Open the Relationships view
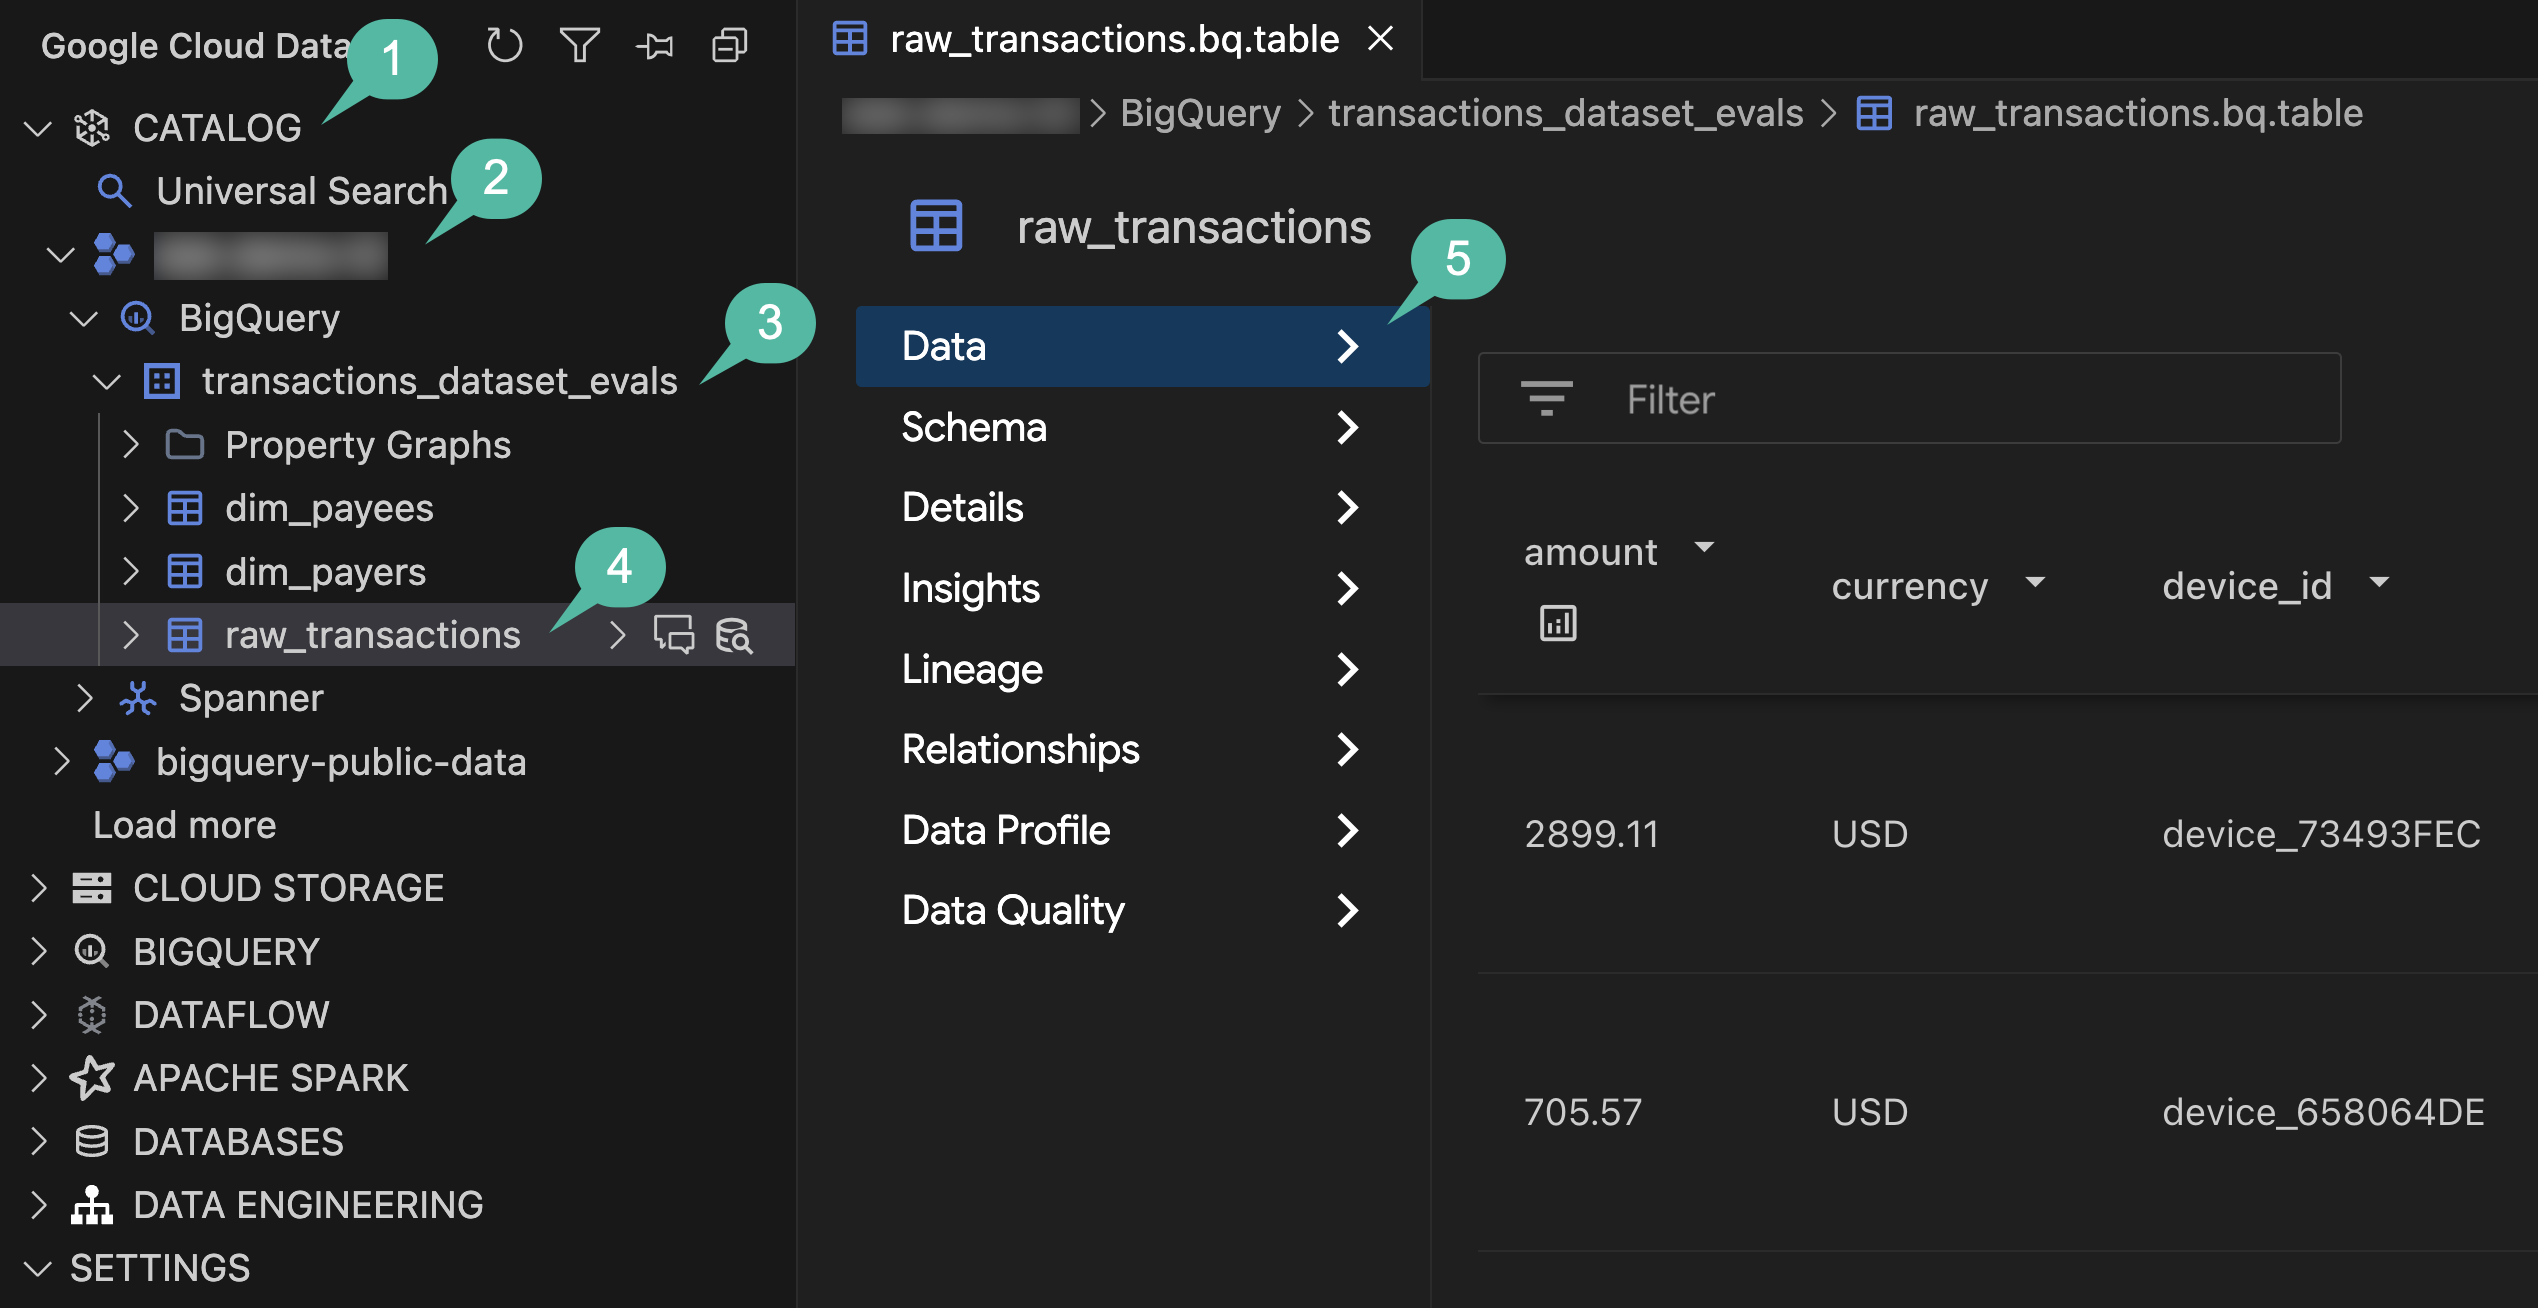Screen dimensions: 2538x1308 click(x=1142, y=749)
